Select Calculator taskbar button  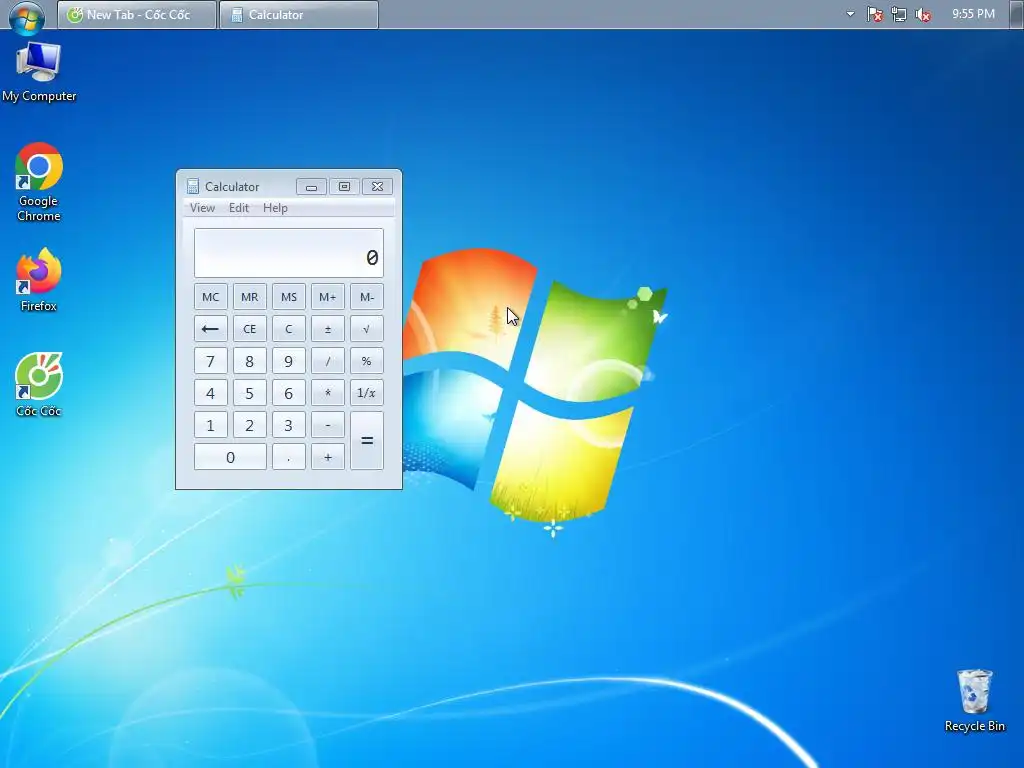(299, 14)
